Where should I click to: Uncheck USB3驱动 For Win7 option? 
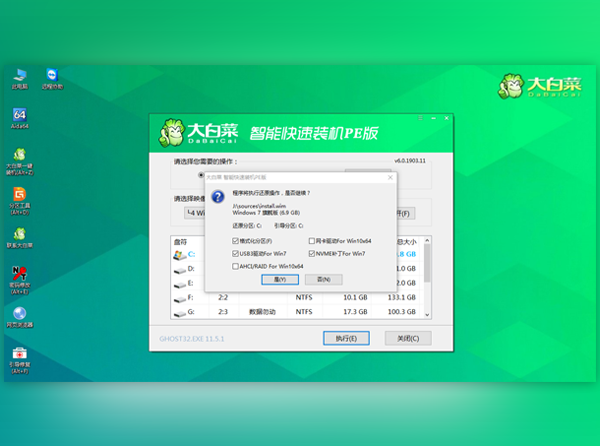234,254
